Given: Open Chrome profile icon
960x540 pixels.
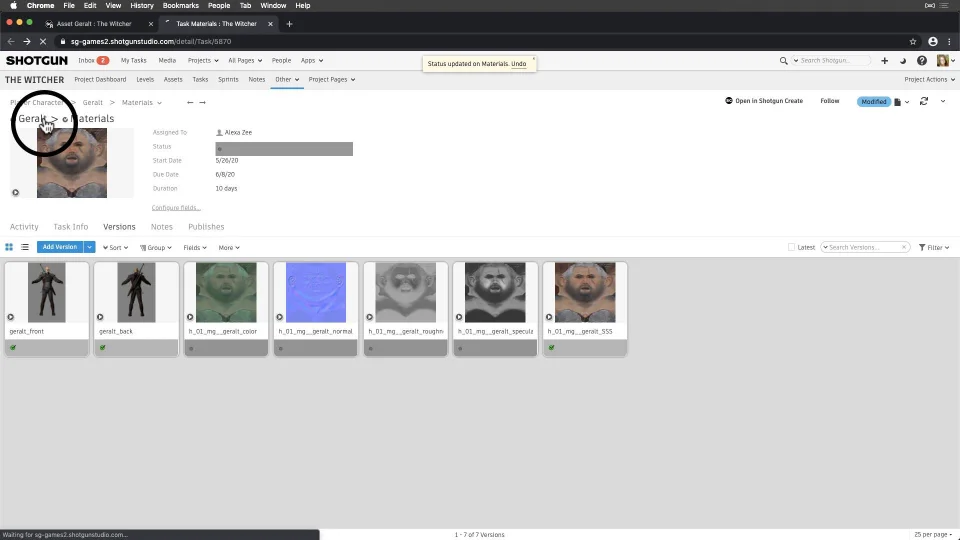Looking at the screenshot, I should pyautogui.click(x=932, y=42).
